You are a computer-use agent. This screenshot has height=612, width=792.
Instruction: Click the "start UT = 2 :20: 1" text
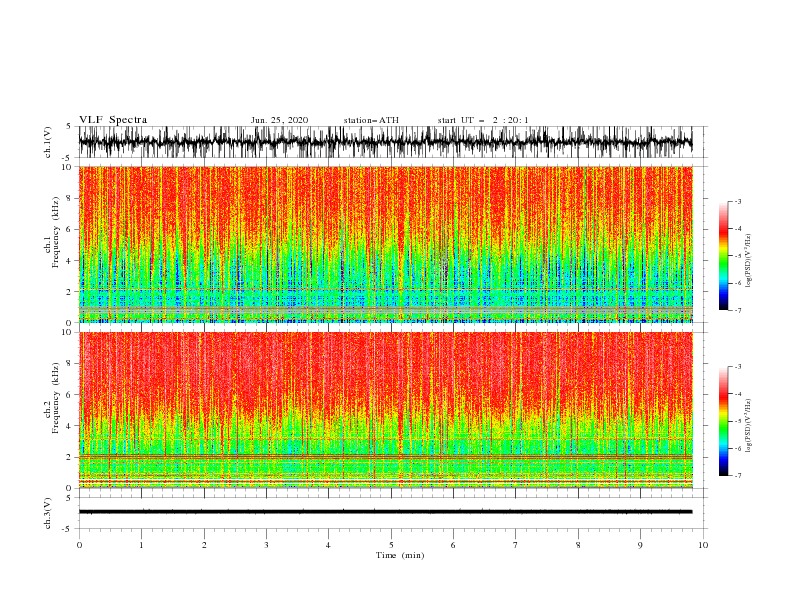point(483,120)
